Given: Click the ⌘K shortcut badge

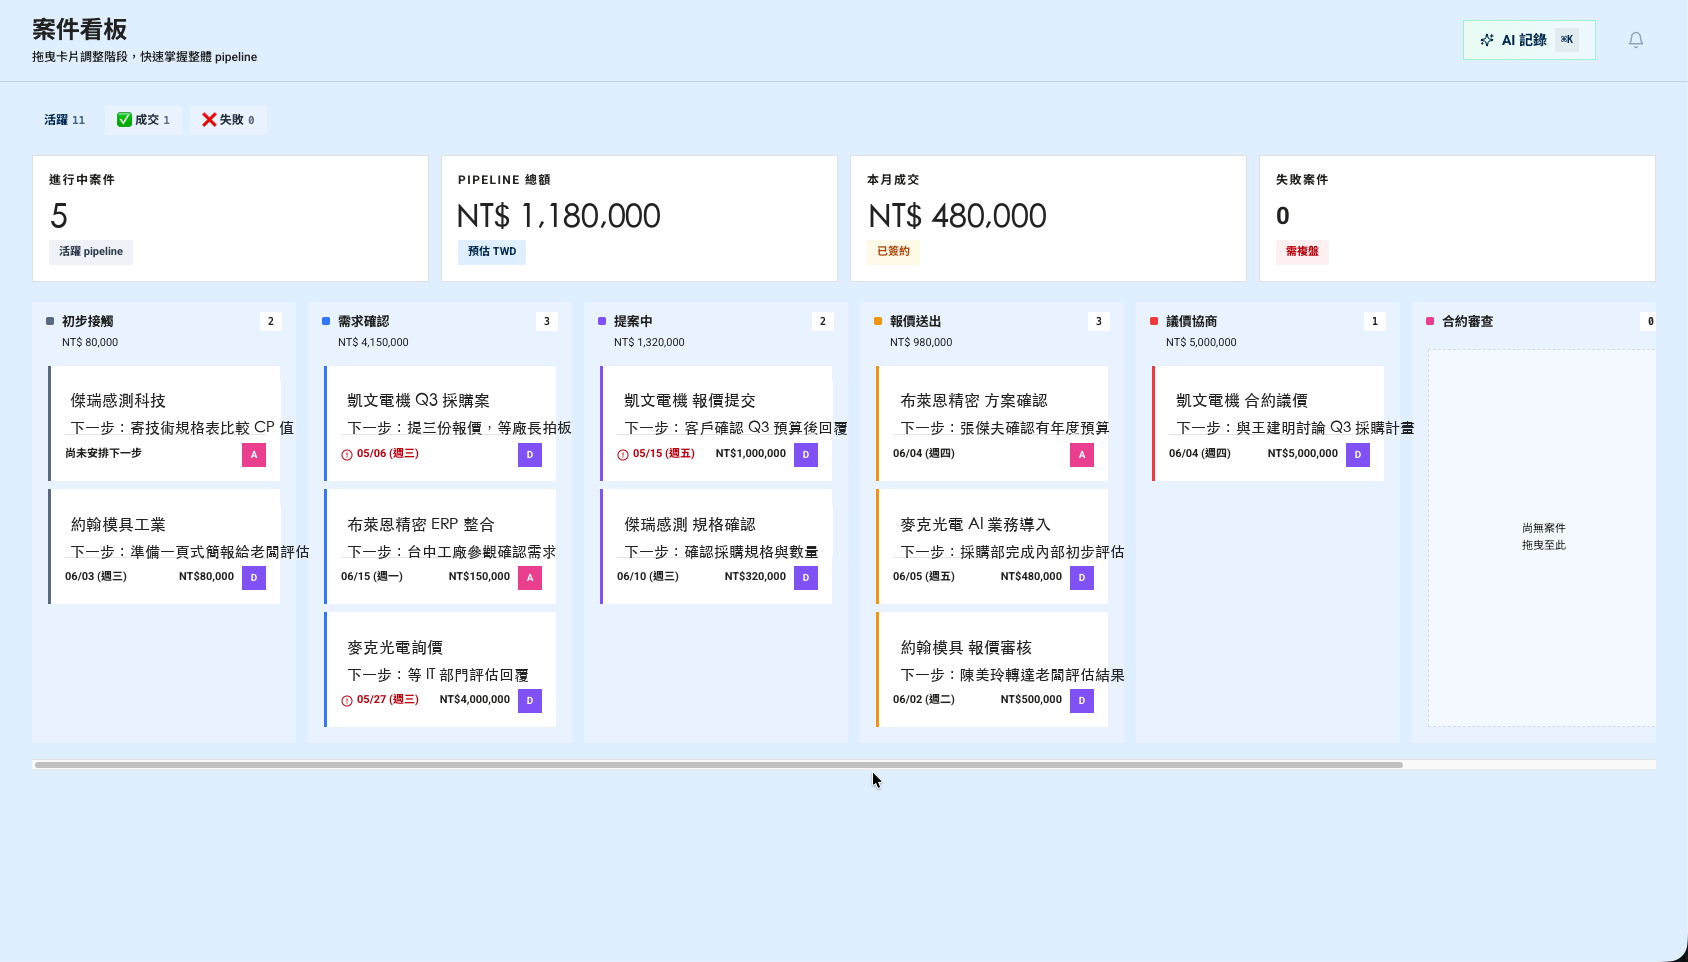Looking at the screenshot, I should click(1567, 40).
